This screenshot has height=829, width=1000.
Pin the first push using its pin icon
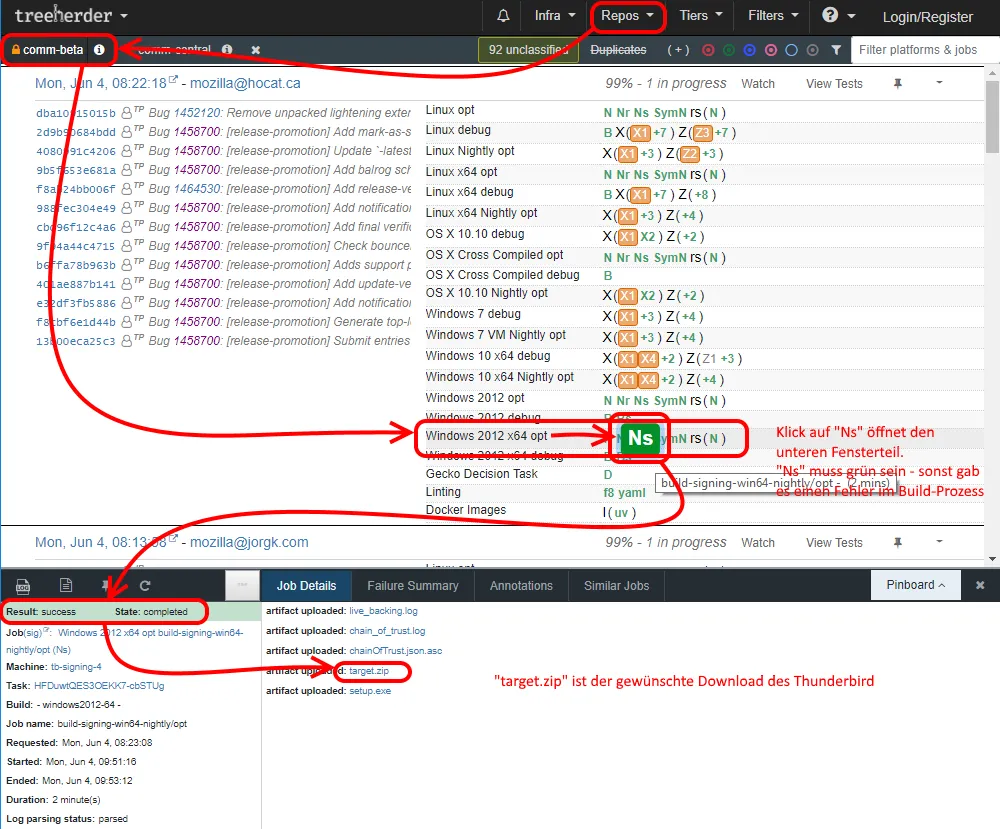click(x=898, y=83)
